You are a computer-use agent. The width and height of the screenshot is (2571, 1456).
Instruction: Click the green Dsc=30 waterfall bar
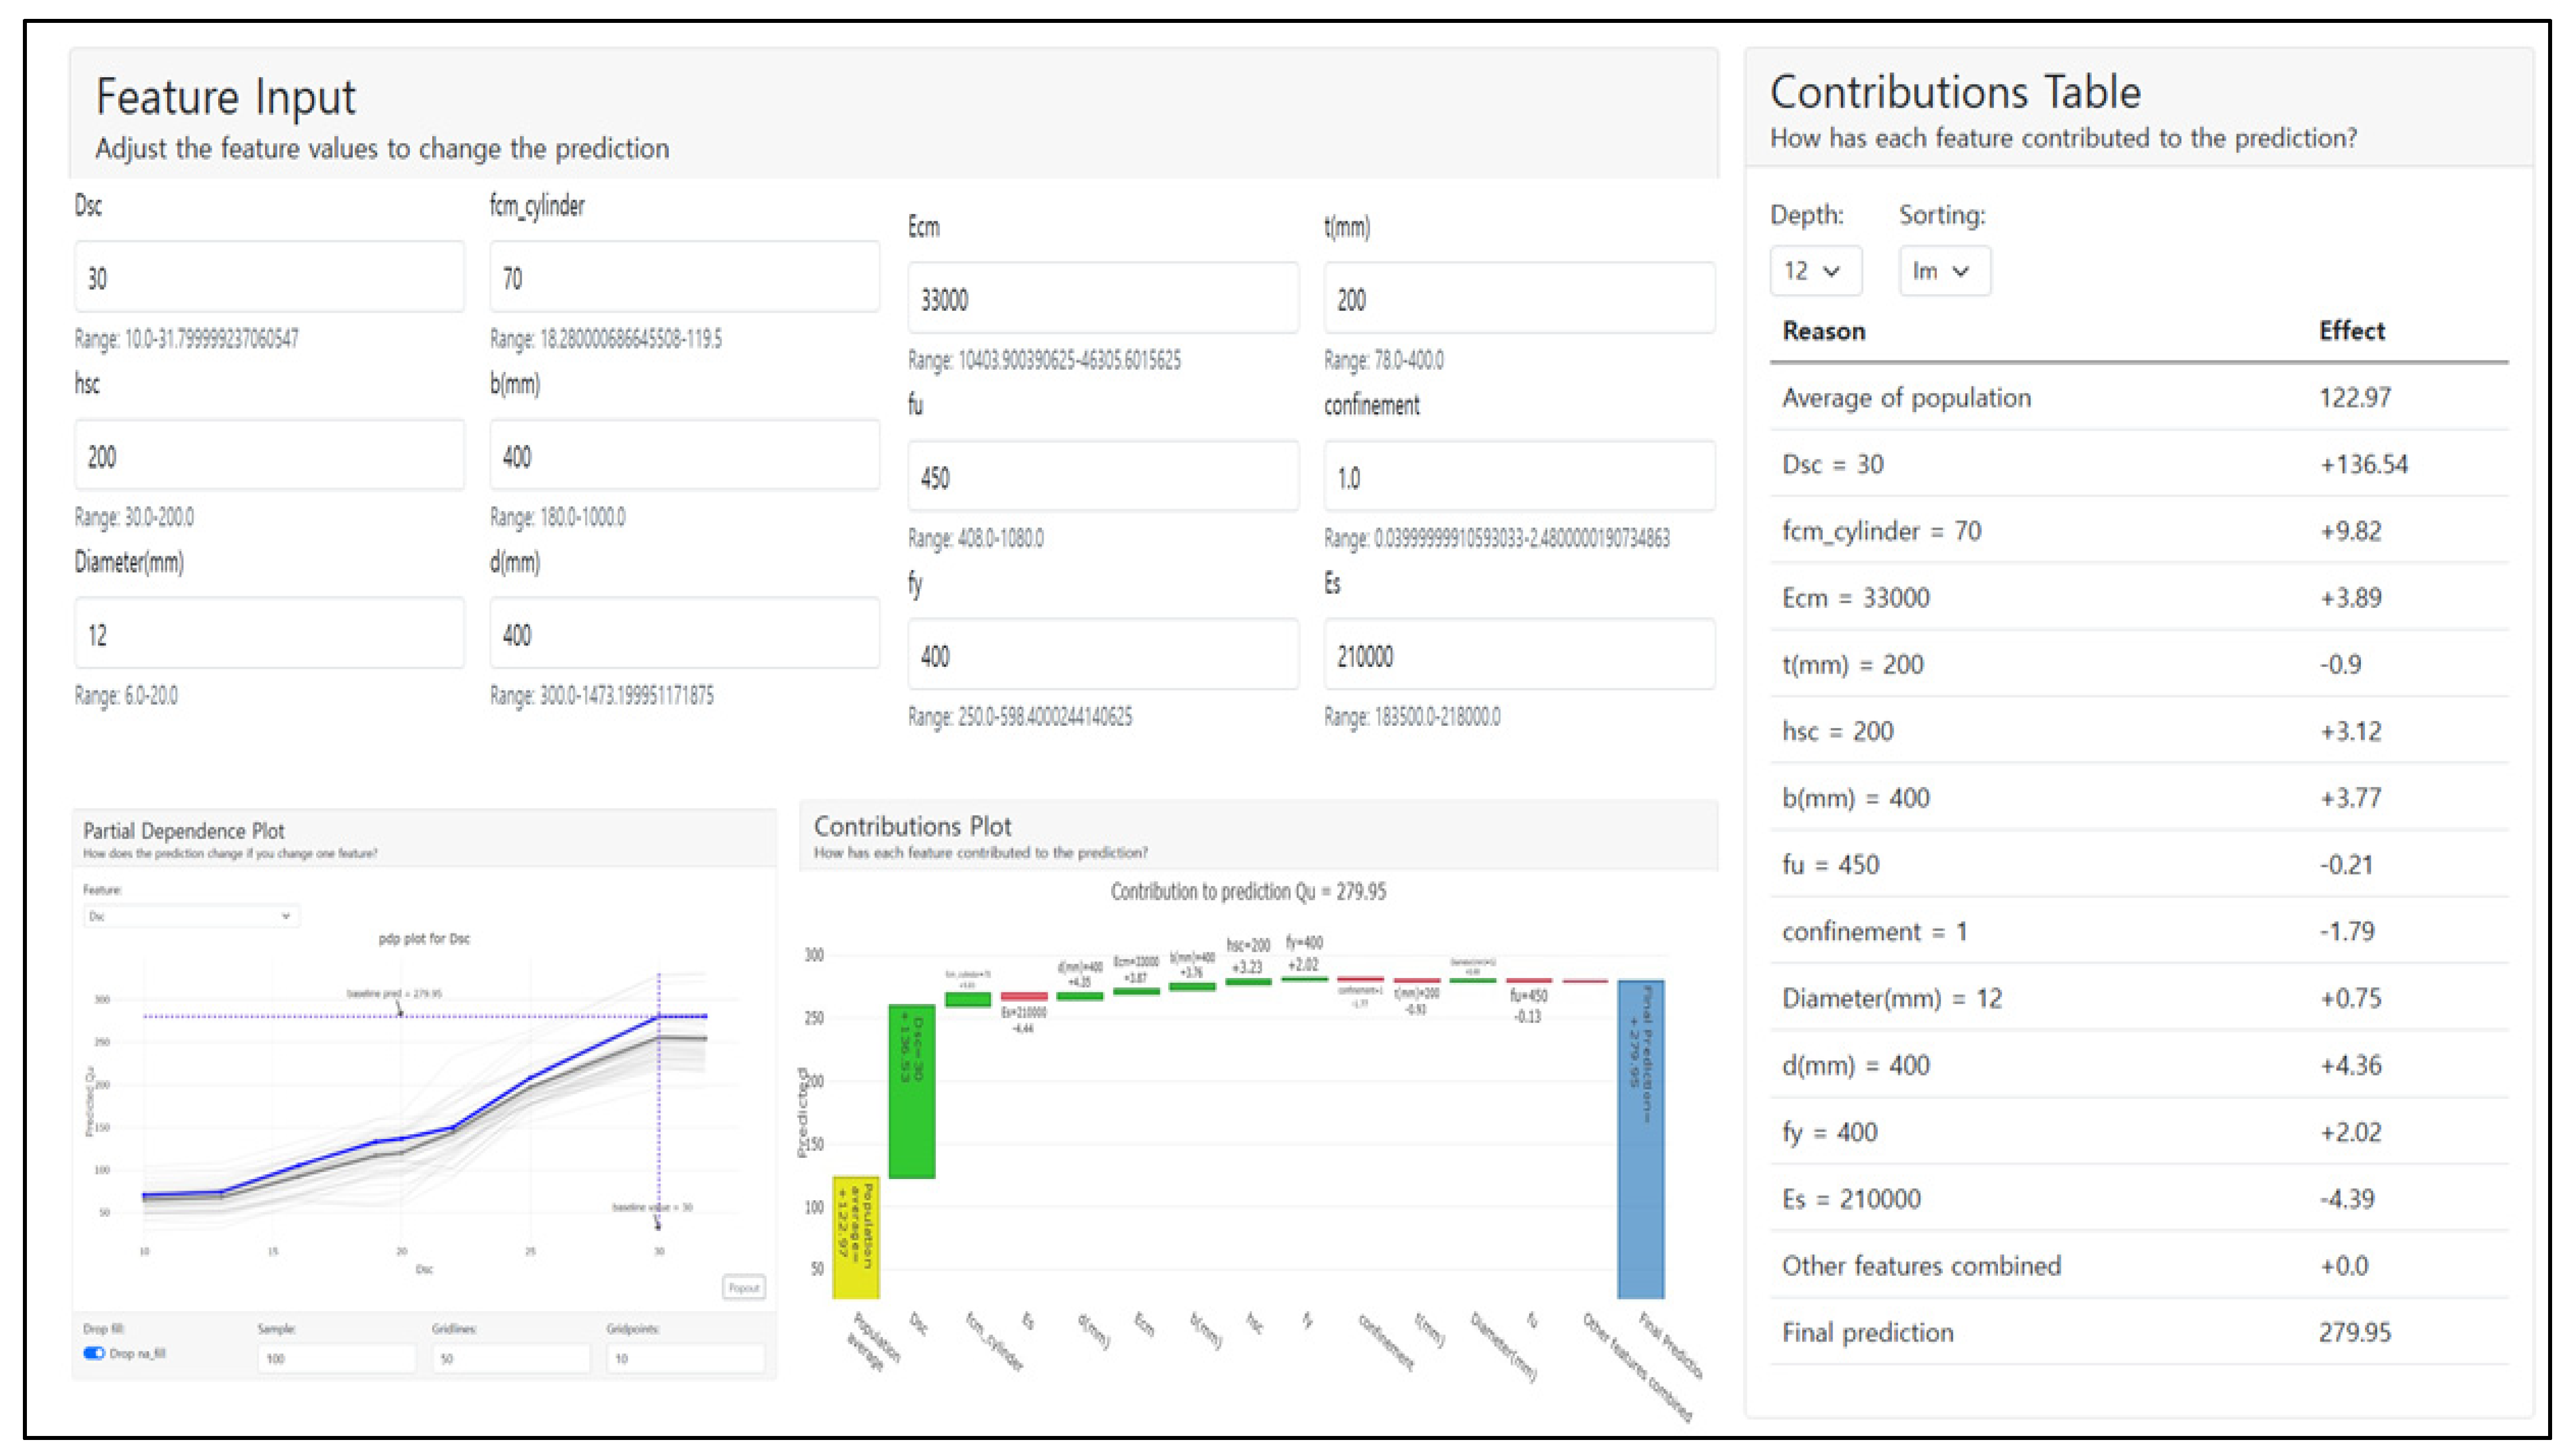pos(911,1091)
